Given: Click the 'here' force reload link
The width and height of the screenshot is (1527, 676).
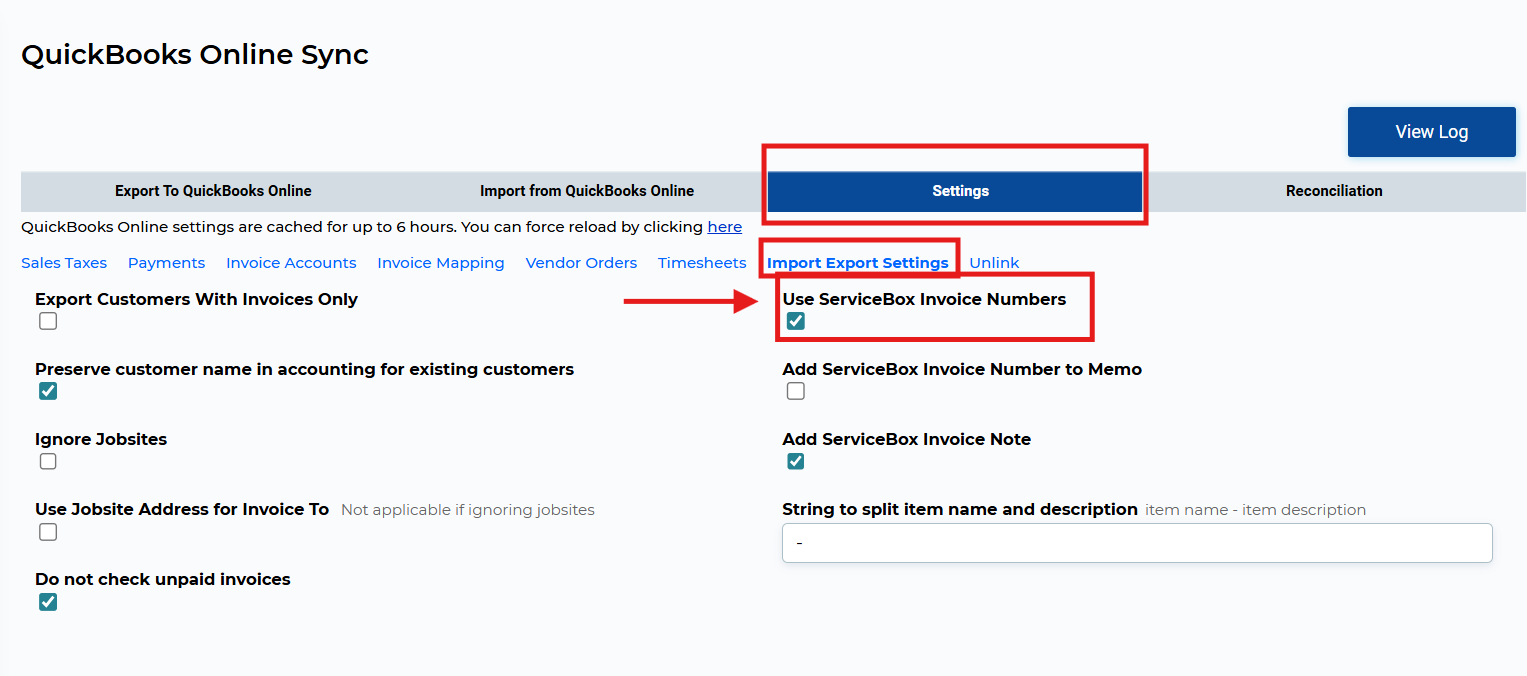Looking at the screenshot, I should (724, 227).
